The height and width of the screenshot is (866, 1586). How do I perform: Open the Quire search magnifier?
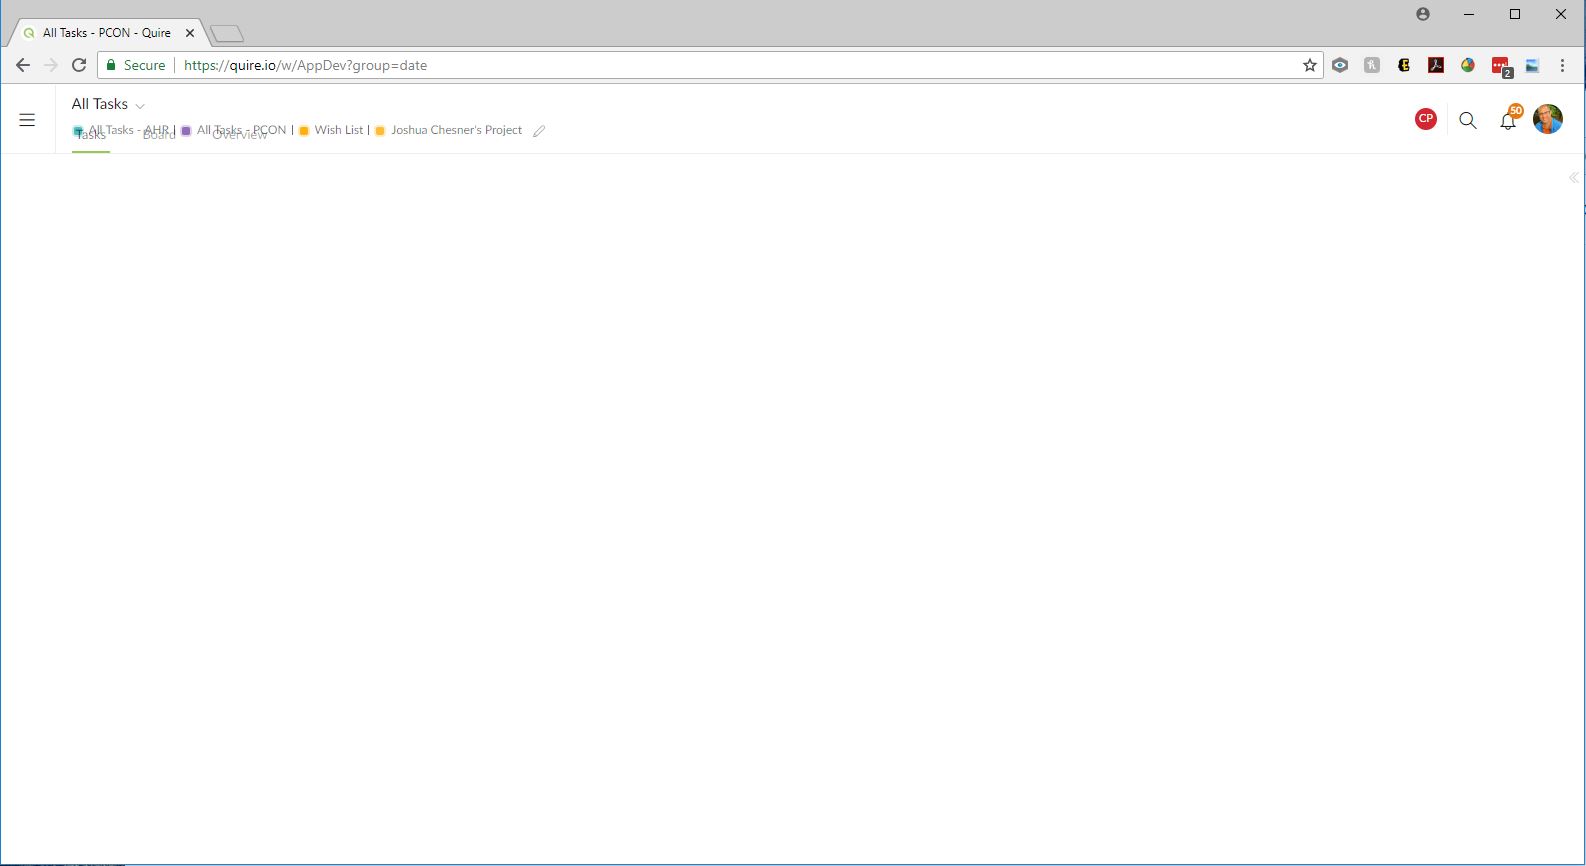1468,120
